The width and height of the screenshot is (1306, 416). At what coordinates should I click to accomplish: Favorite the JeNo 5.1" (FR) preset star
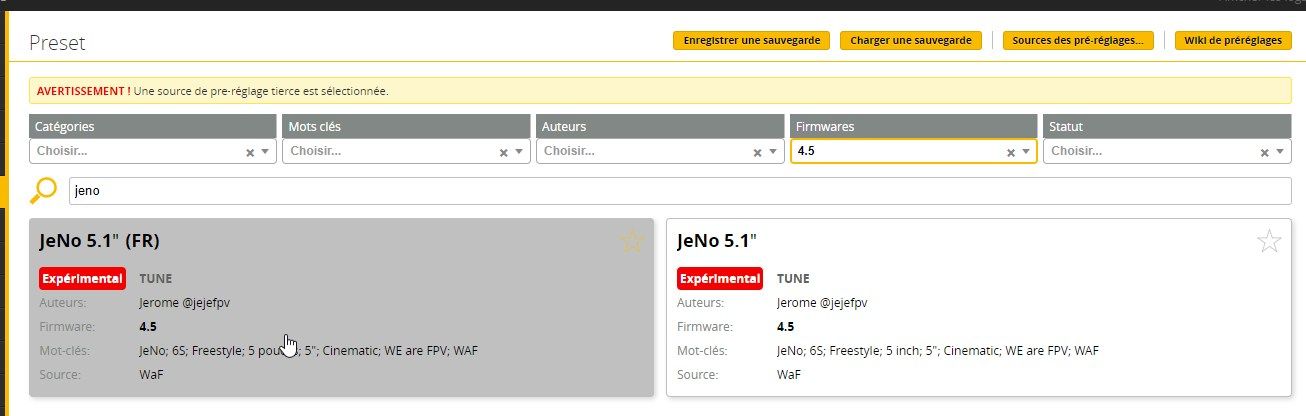[632, 241]
